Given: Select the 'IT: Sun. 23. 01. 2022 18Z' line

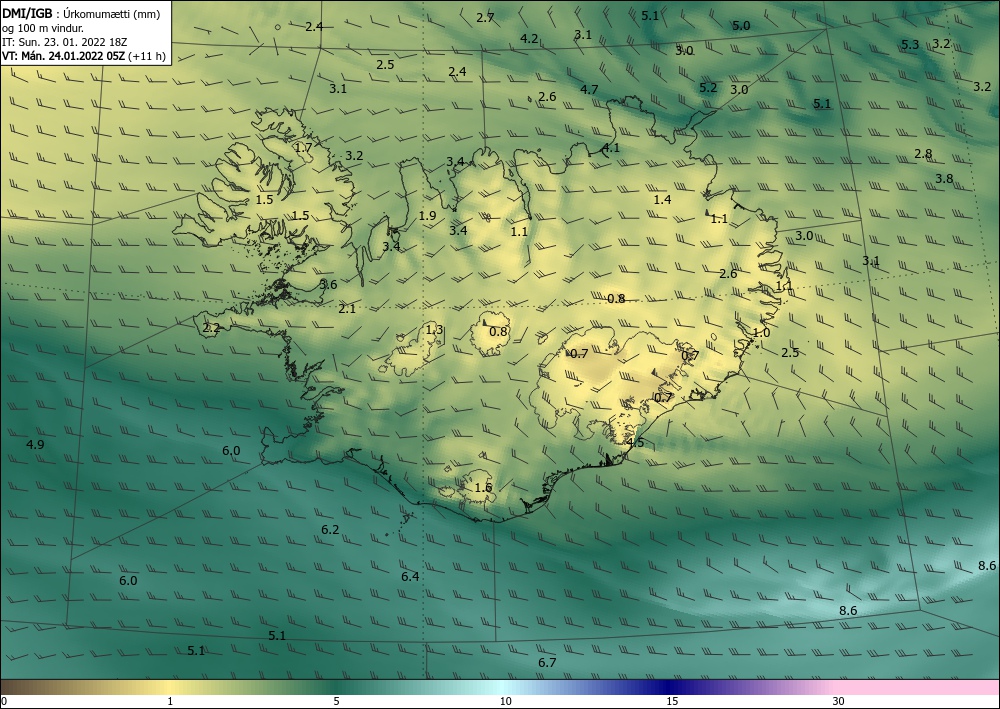Looking at the screenshot, I should 64,42.
